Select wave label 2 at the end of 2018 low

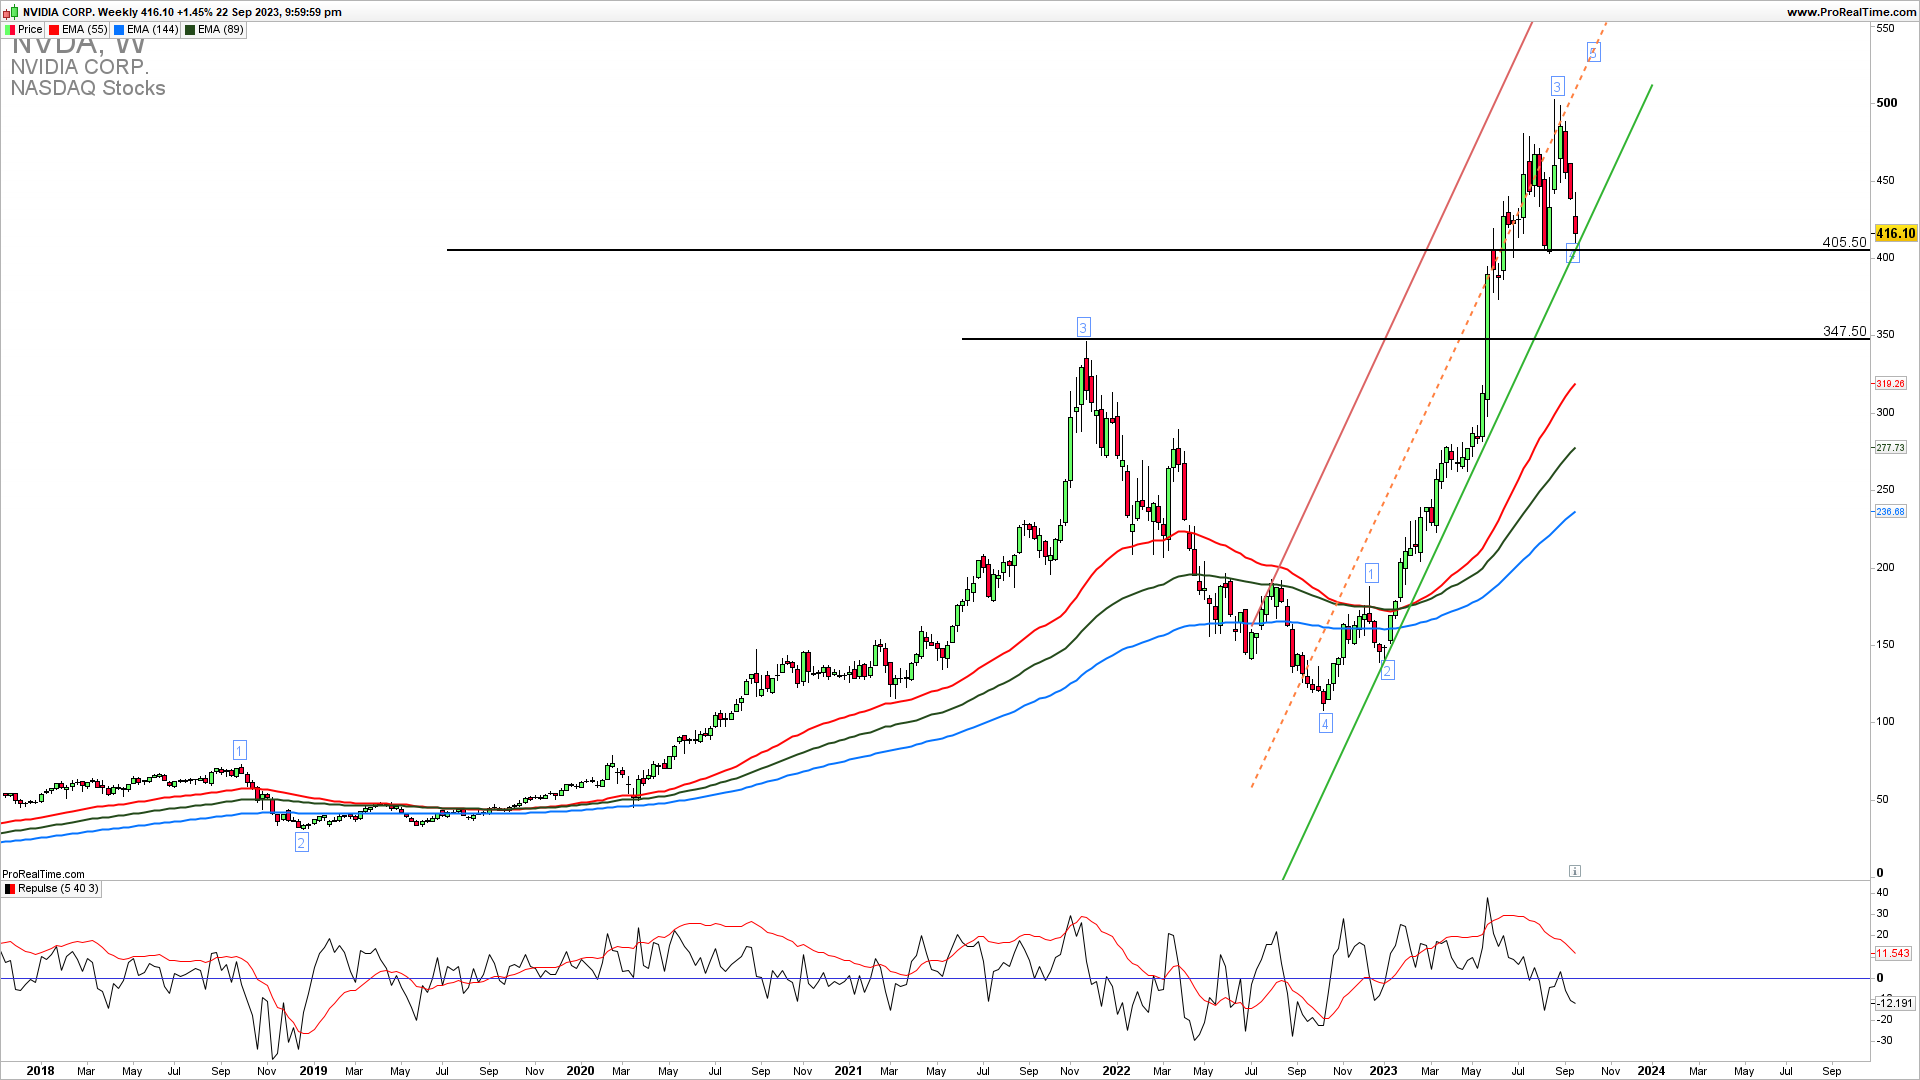pos(301,843)
